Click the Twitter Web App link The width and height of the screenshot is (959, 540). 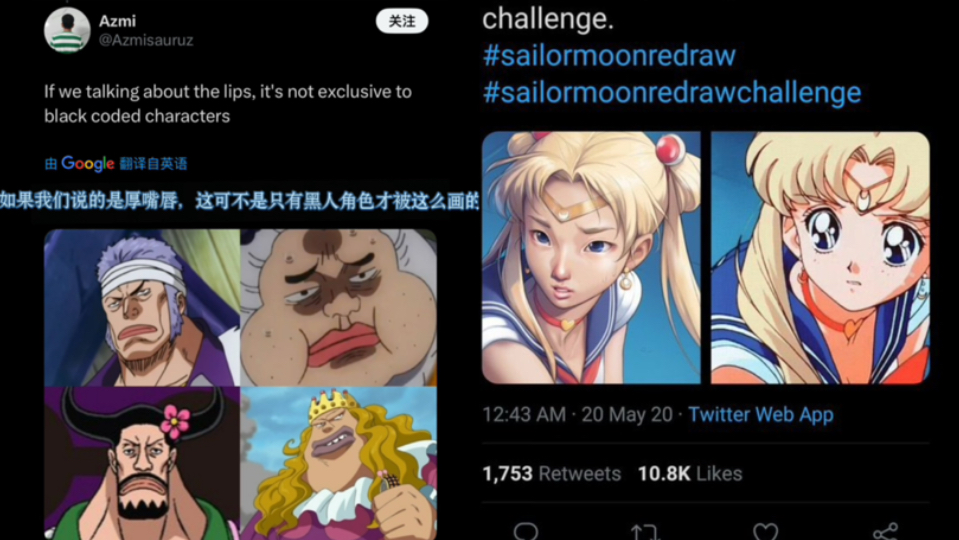pyautogui.click(x=761, y=415)
